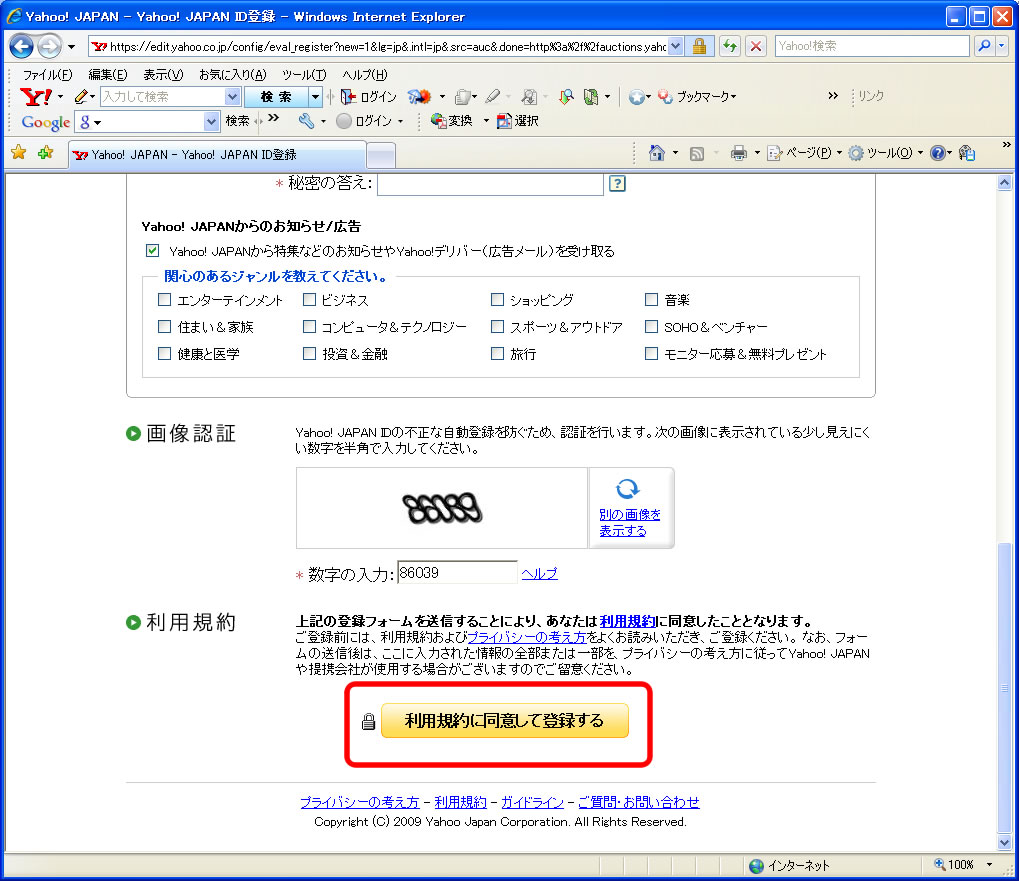The height and width of the screenshot is (881, 1019).
Task: Click the 選択 icon on Google toolbar
Action: 504,121
